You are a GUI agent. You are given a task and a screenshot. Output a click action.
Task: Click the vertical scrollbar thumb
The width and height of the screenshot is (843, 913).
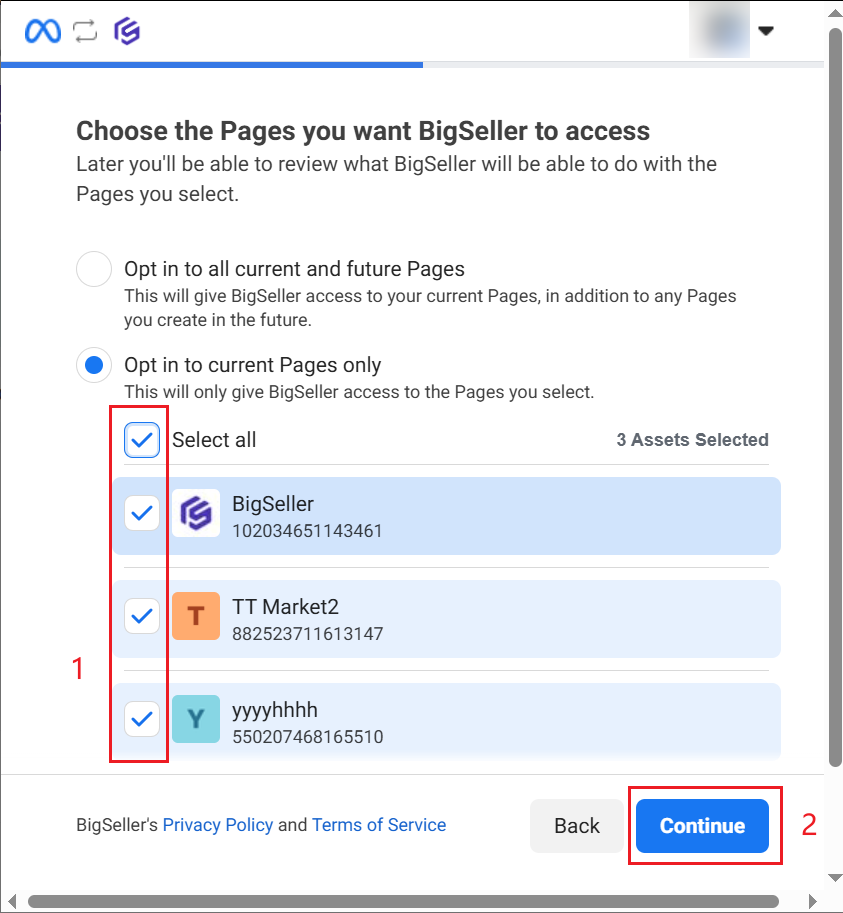(x=835, y=400)
